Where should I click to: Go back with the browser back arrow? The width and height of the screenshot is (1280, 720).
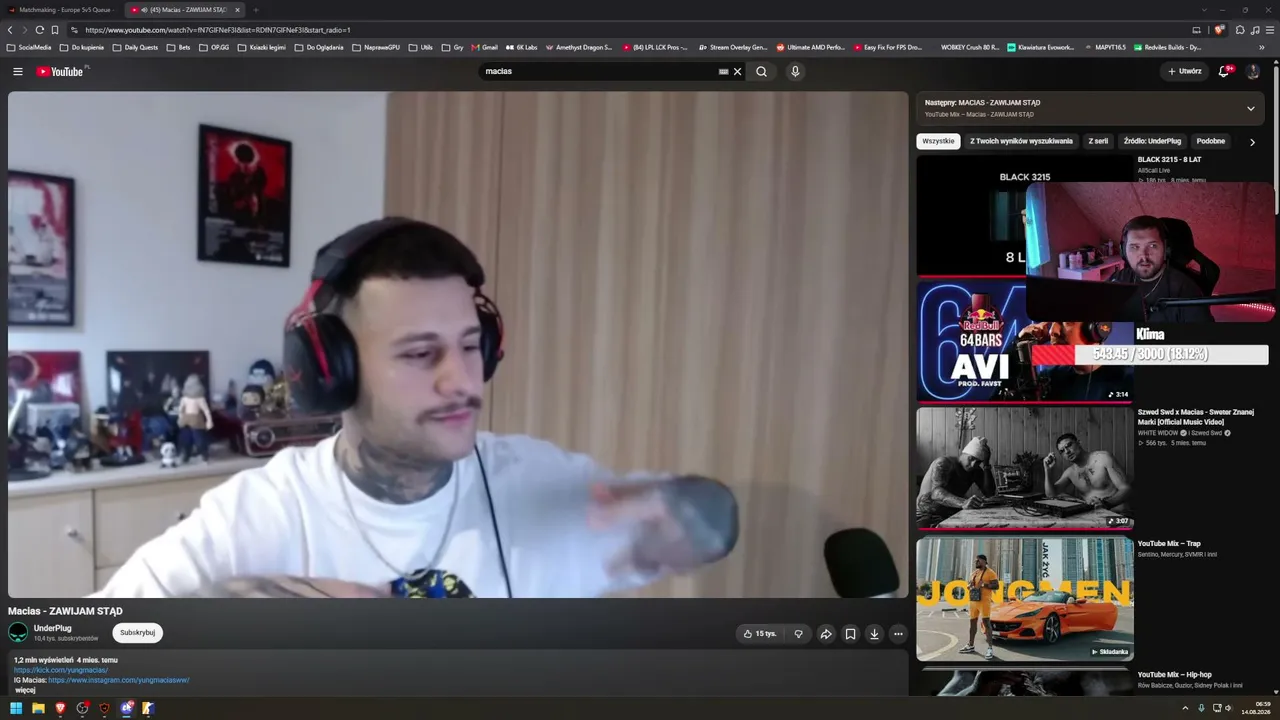[10, 30]
